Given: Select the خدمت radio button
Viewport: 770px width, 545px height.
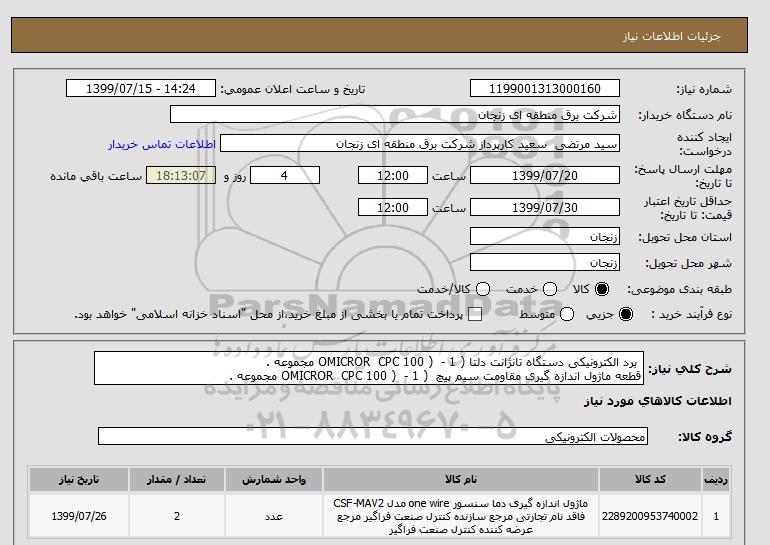Looking at the screenshot, I should (550, 289).
